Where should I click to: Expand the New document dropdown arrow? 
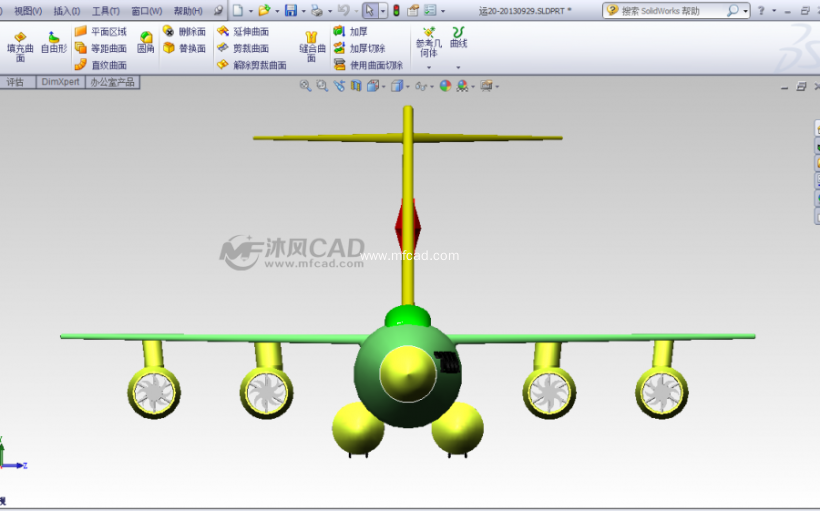pos(250,11)
